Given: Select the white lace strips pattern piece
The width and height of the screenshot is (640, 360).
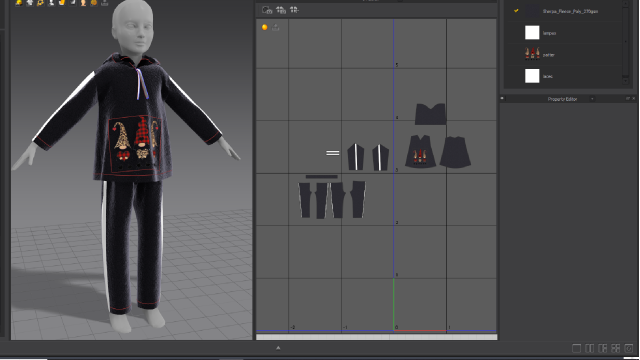Looking at the screenshot, I should coord(333,153).
